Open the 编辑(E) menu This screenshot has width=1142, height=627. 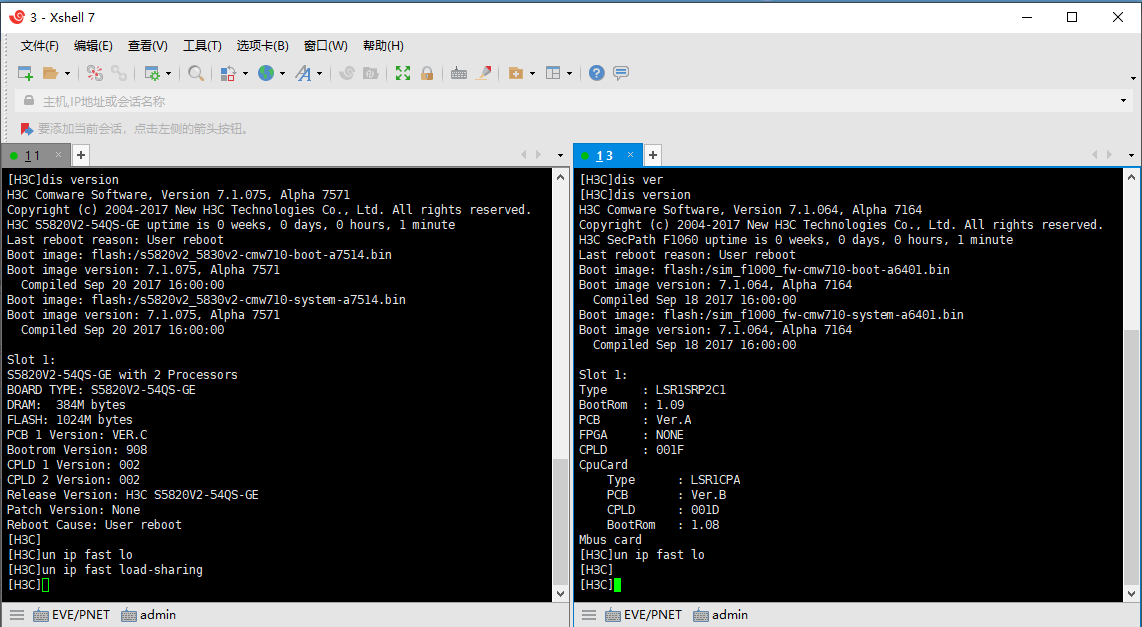click(93, 46)
